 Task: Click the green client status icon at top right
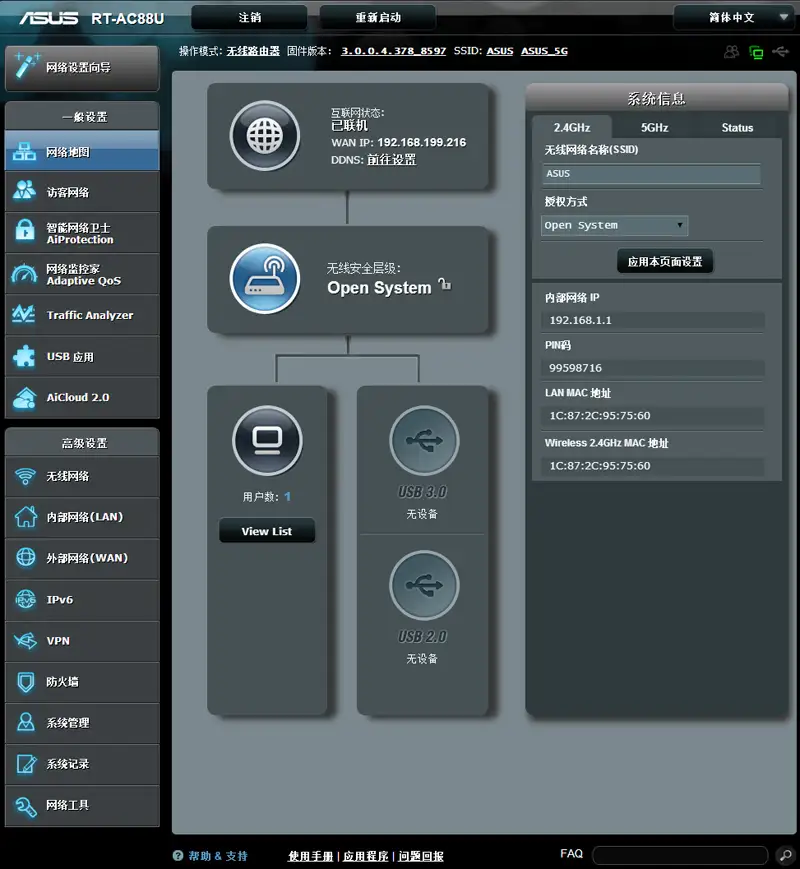coord(756,52)
